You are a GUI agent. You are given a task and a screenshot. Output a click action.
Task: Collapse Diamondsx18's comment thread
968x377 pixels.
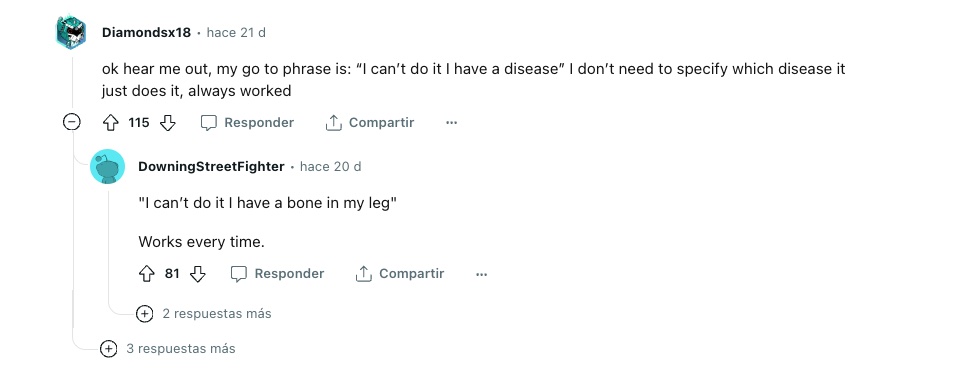[x=72, y=123]
